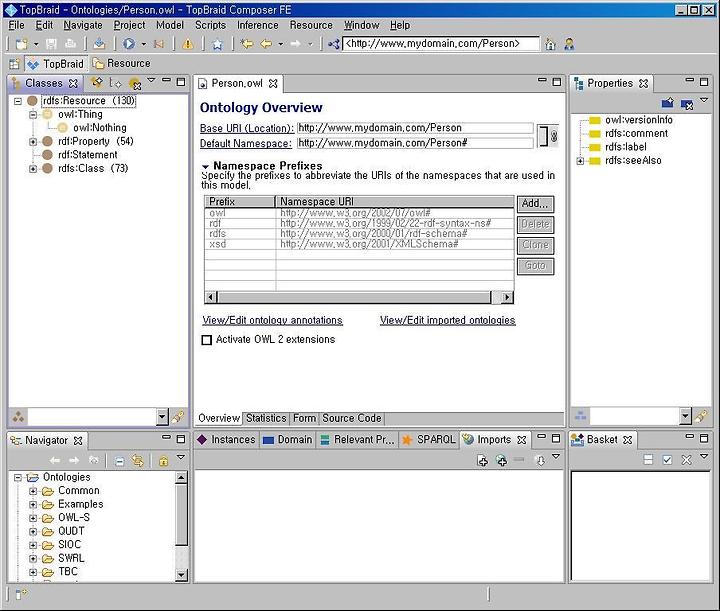Open the Classes panel search dropdown
The image size is (720, 611).
point(162,416)
